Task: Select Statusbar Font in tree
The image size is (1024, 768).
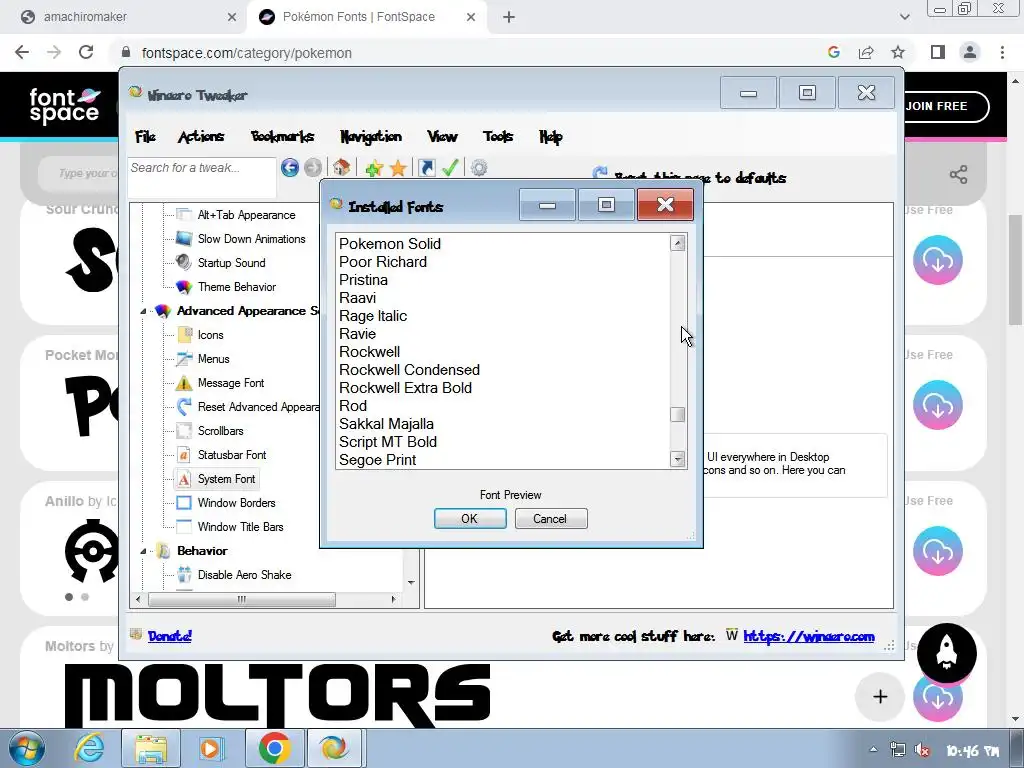Action: (232, 455)
